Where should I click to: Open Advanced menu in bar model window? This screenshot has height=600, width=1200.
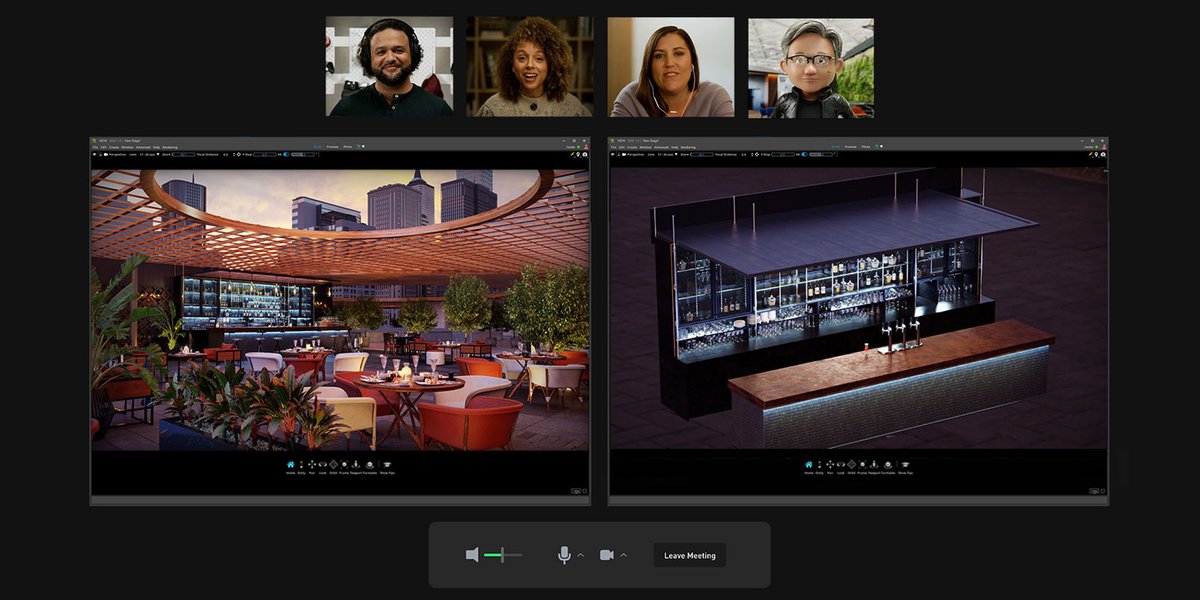pos(661,147)
